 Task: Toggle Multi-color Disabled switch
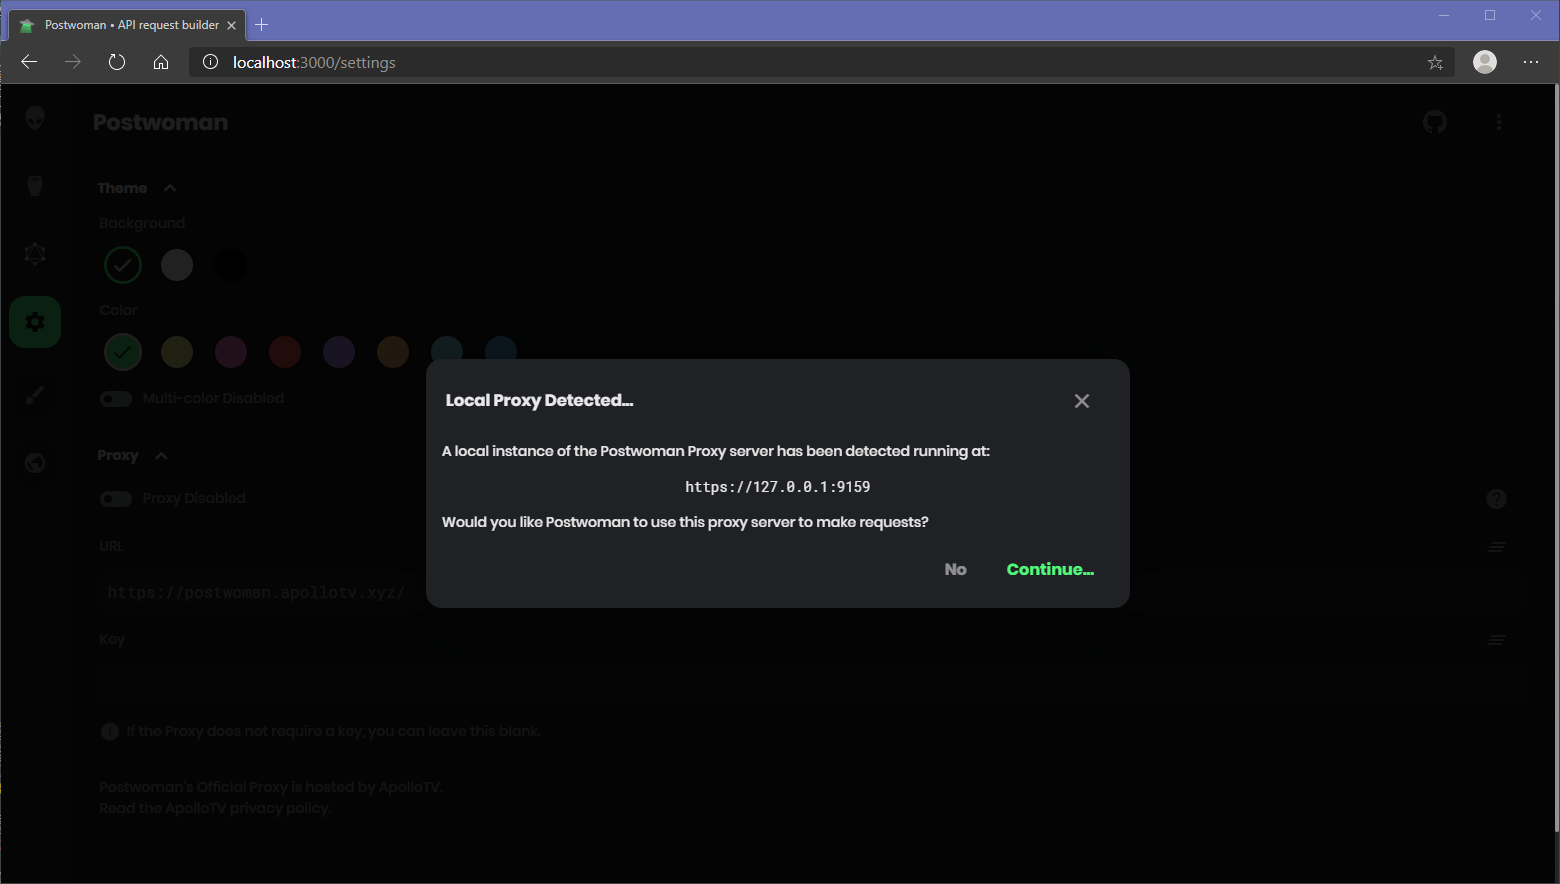(x=116, y=399)
